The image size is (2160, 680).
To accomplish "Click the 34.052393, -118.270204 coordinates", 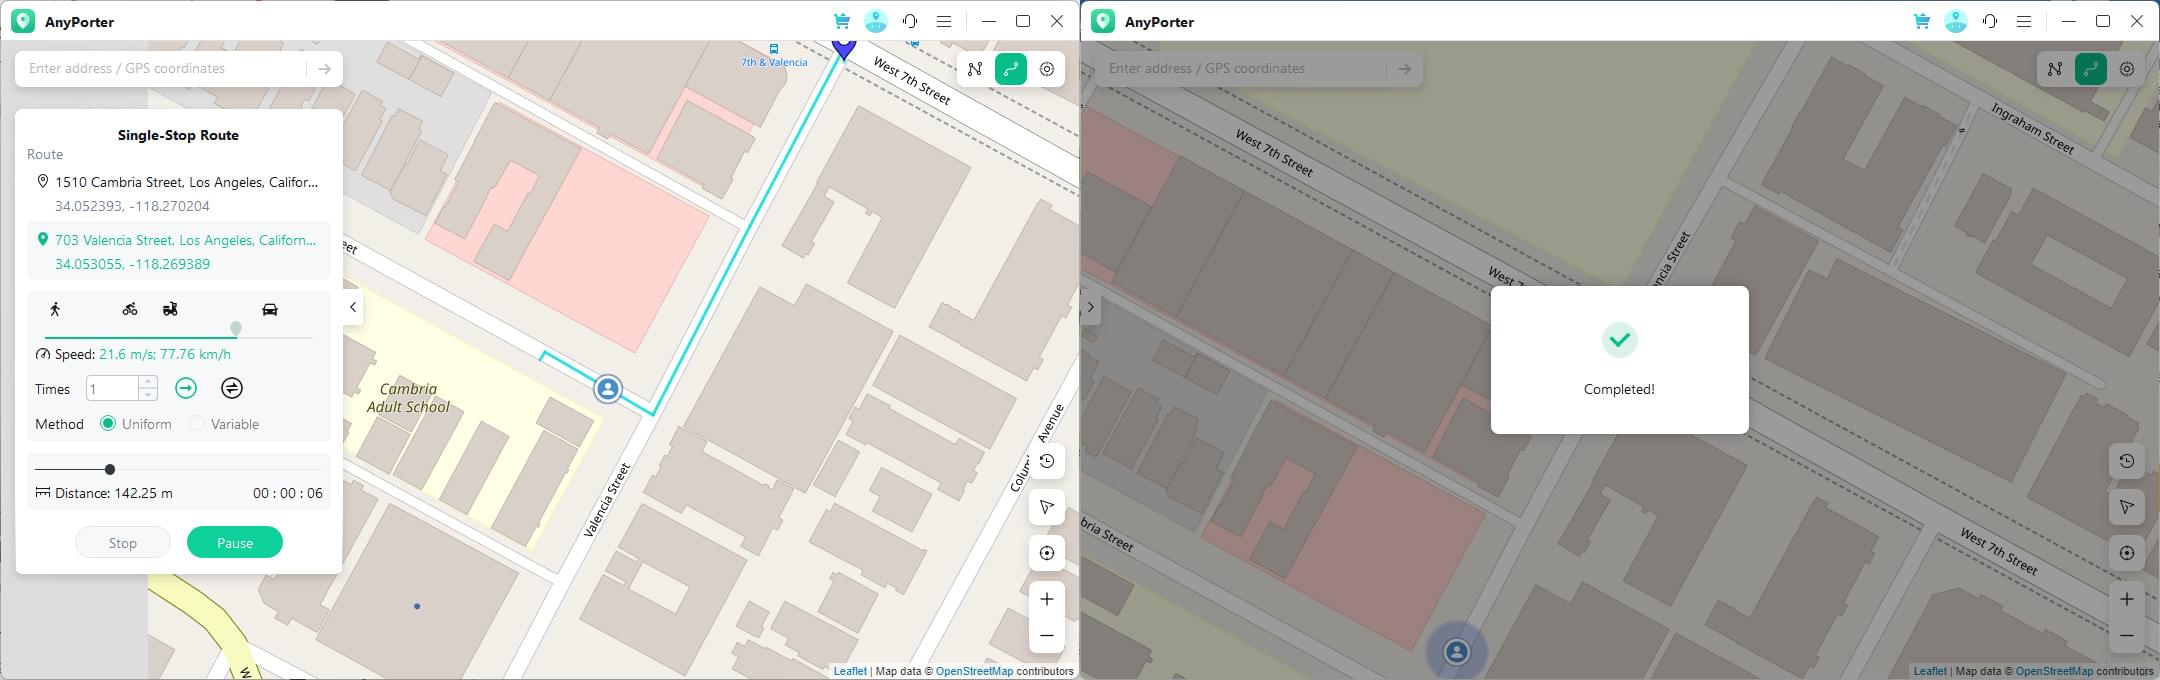I will pyautogui.click(x=132, y=206).
